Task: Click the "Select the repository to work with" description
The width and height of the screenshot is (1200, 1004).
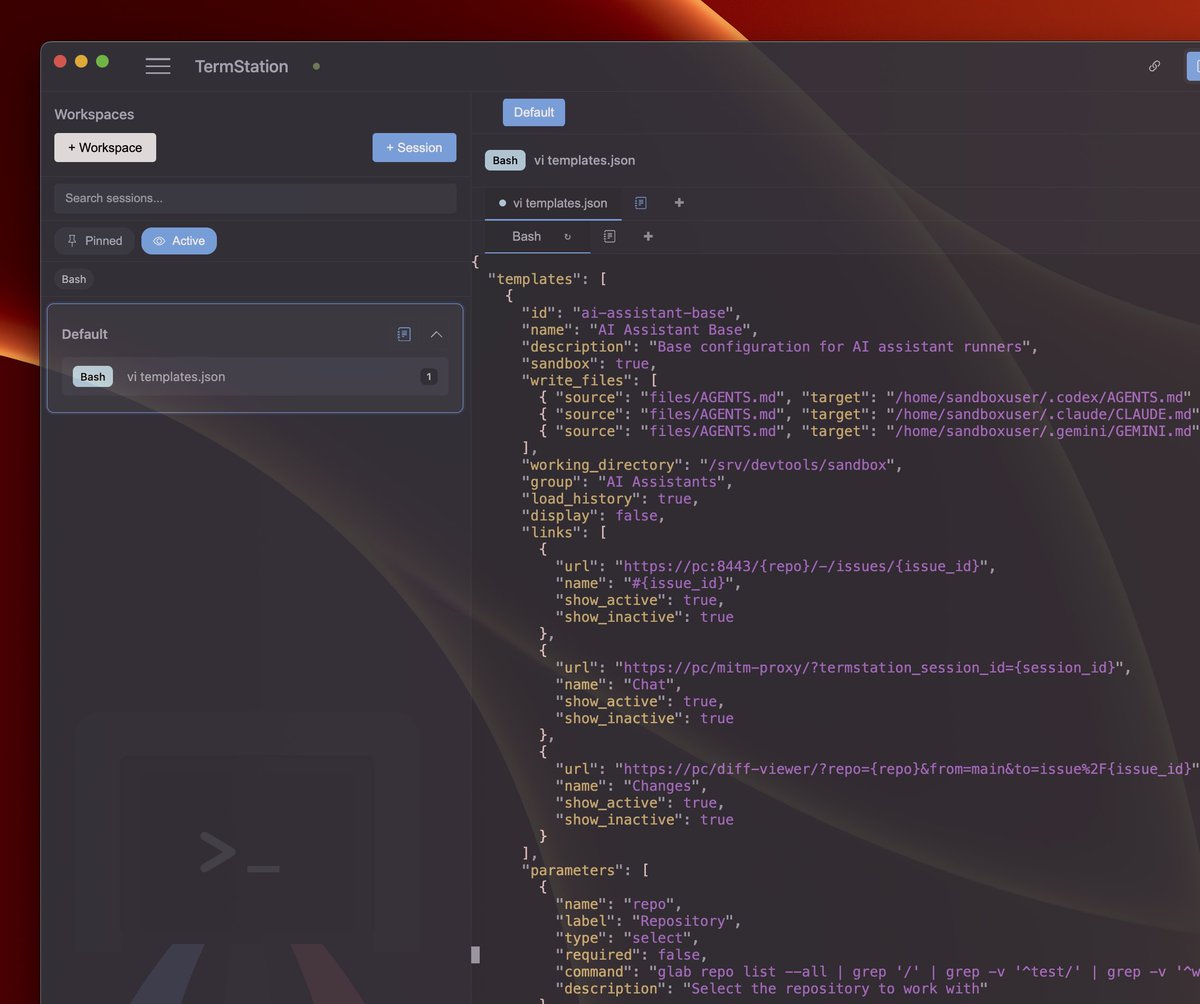Action: tap(834, 989)
